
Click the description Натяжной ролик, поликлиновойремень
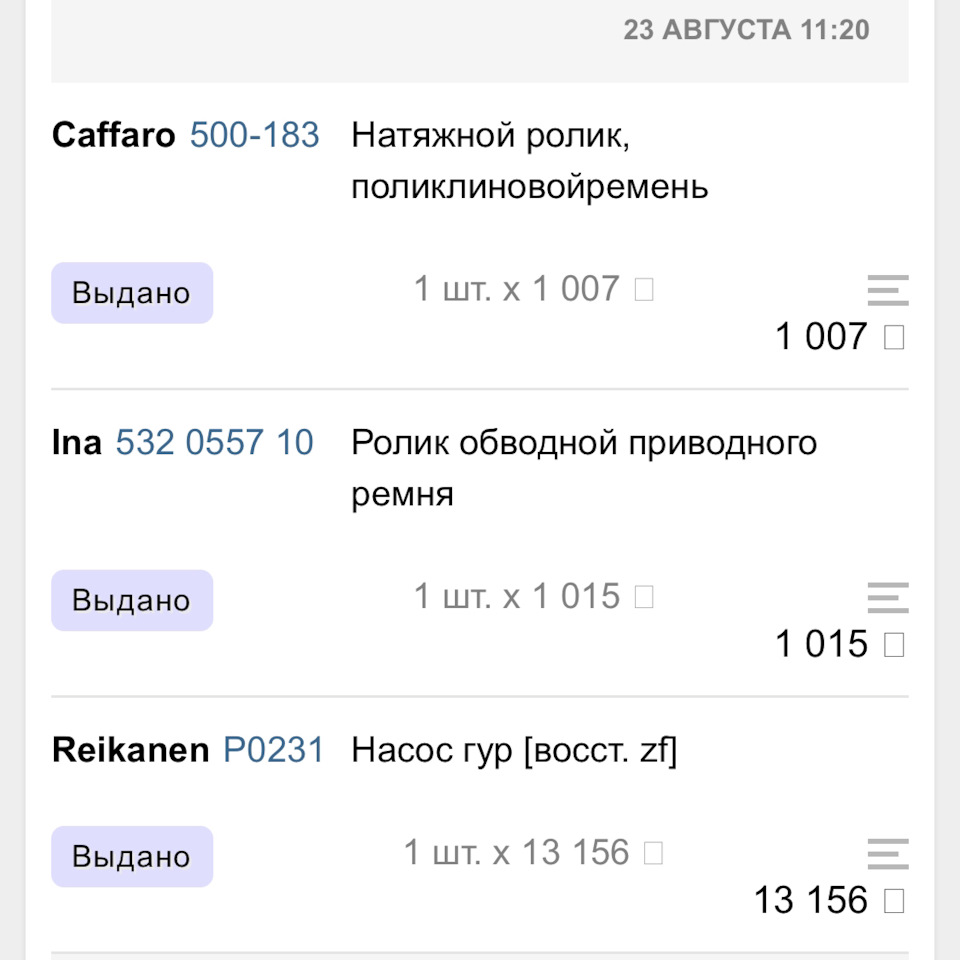[x=529, y=161]
